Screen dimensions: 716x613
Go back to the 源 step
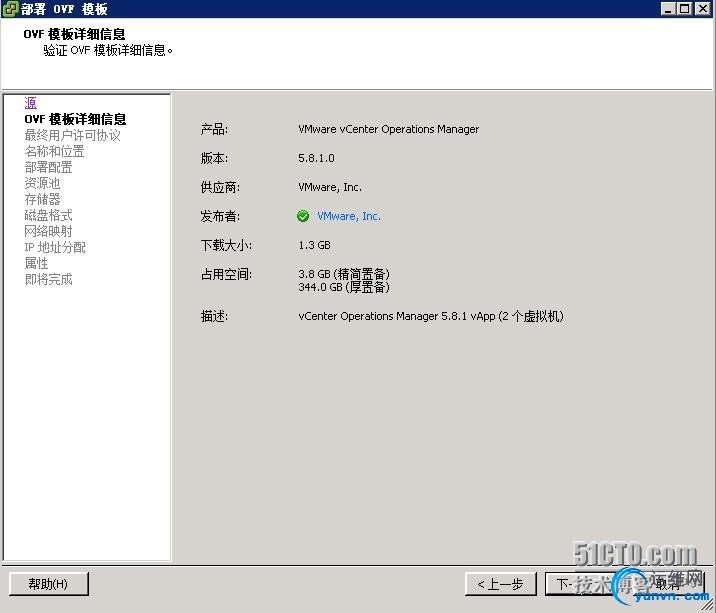(x=31, y=103)
